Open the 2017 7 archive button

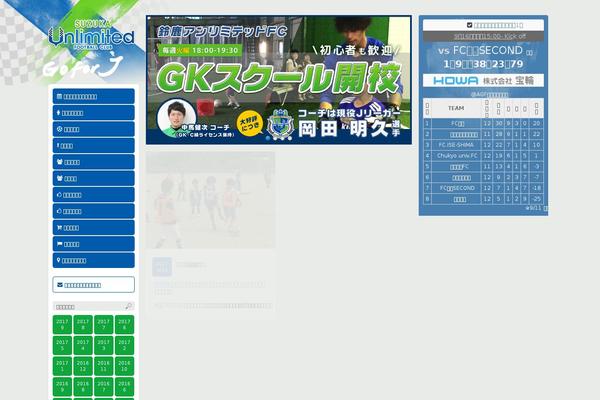(104, 325)
